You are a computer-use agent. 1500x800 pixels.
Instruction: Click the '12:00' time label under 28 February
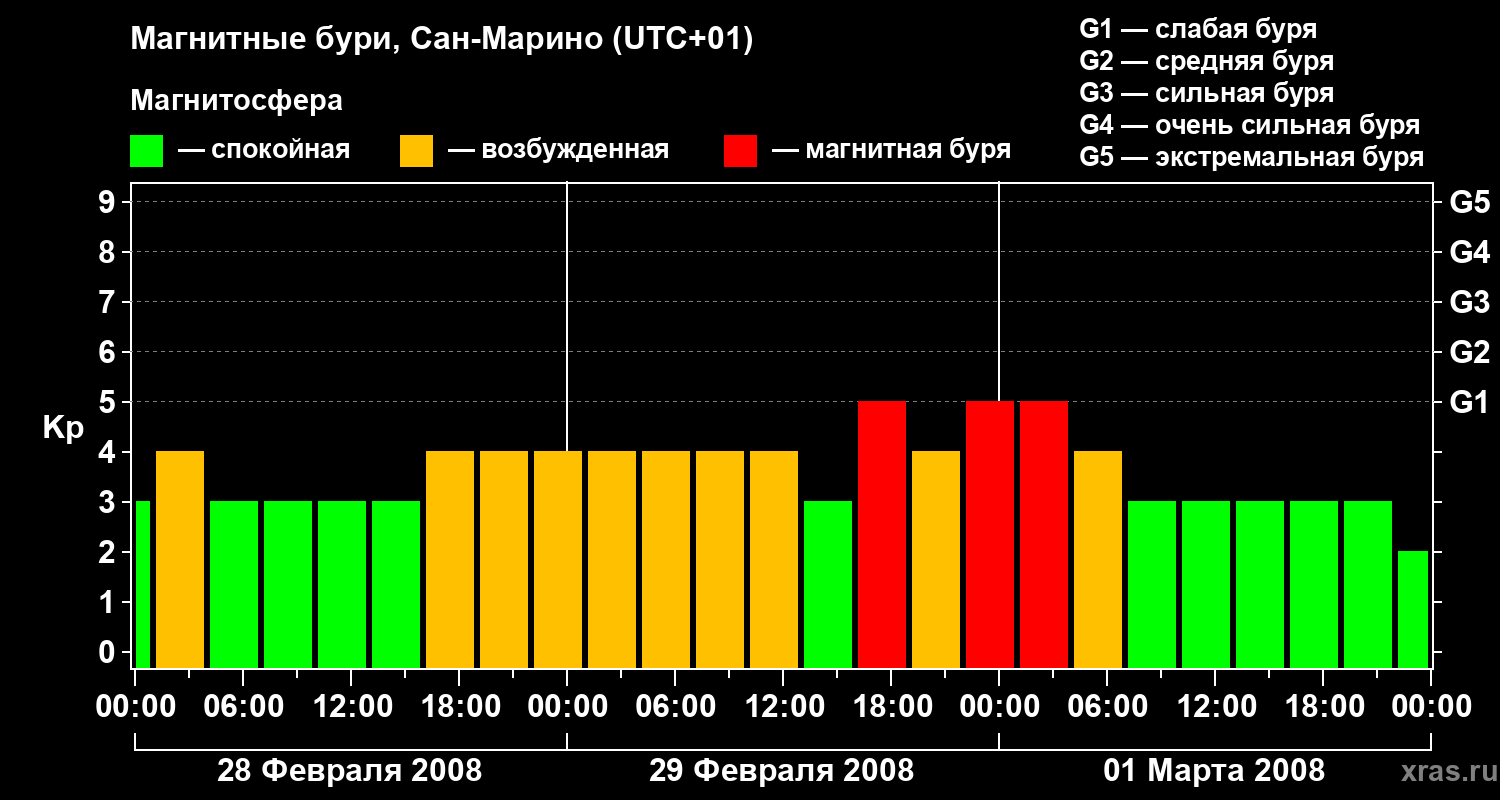point(351,706)
